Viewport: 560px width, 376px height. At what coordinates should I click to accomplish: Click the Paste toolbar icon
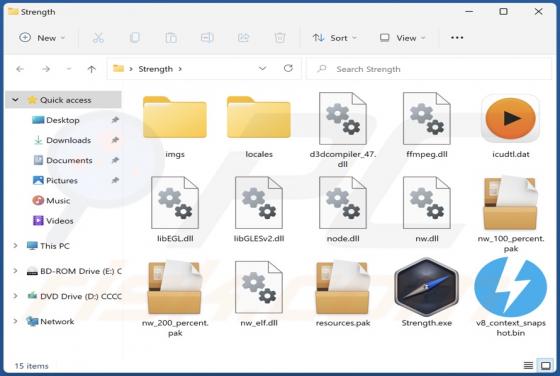pyautogui.click(x=171, y=38)
